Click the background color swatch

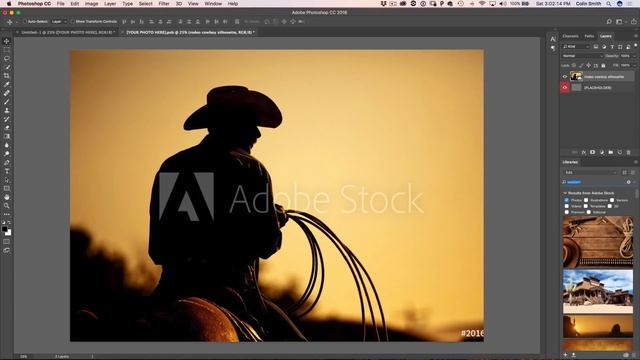(8, 232)
